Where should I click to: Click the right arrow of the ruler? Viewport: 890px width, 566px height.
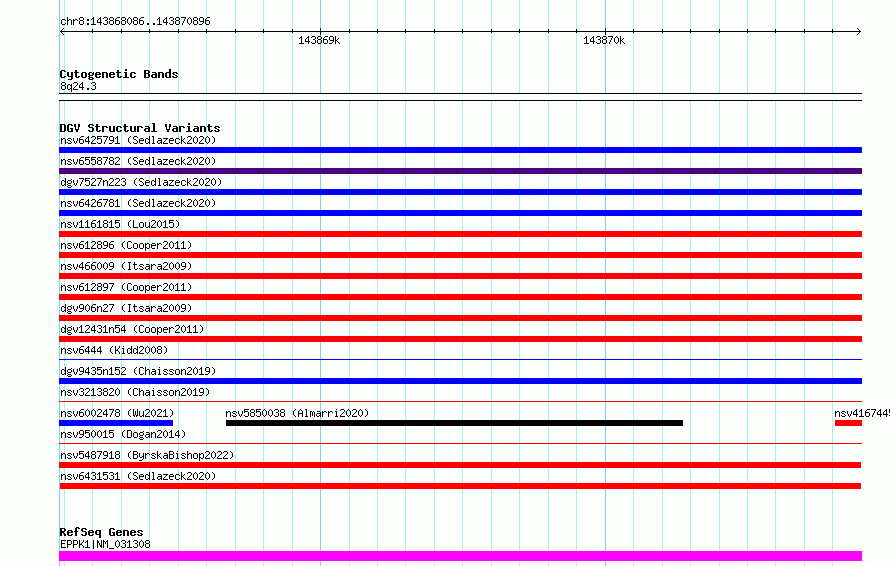[859, 32]
